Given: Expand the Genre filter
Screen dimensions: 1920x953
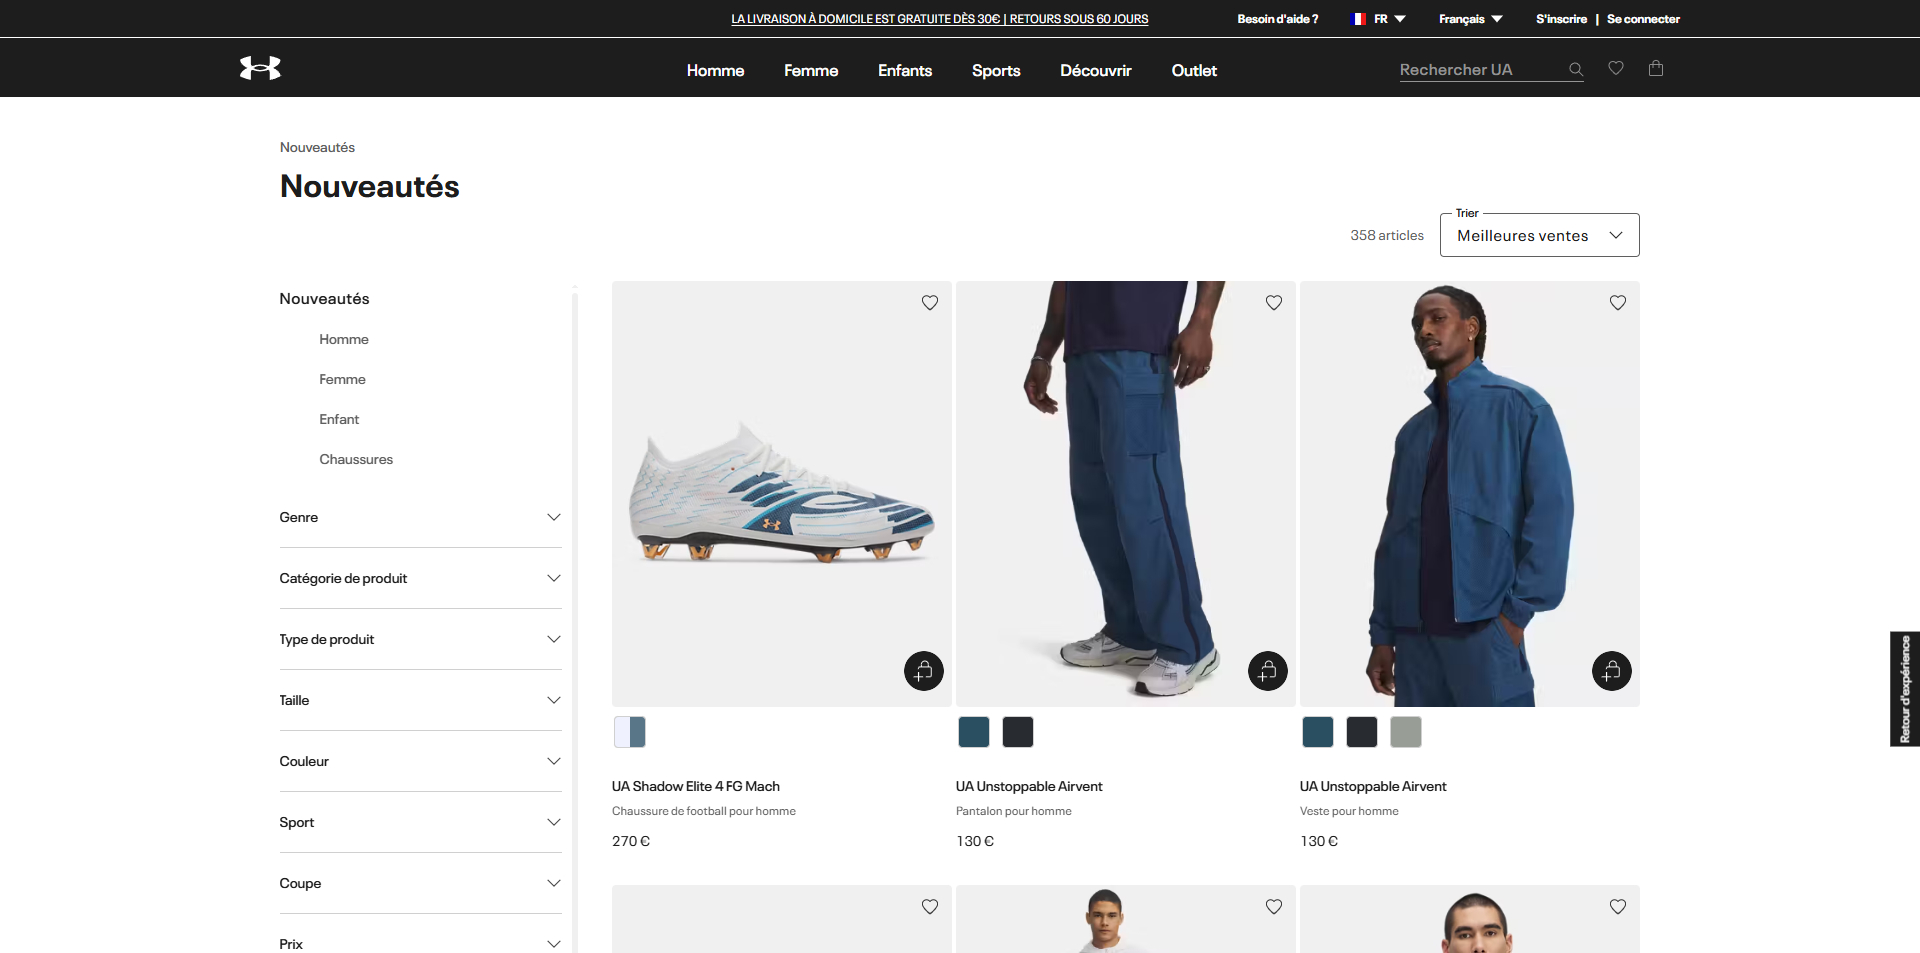Looking at the screenshot, I should [x=420, y=517].
